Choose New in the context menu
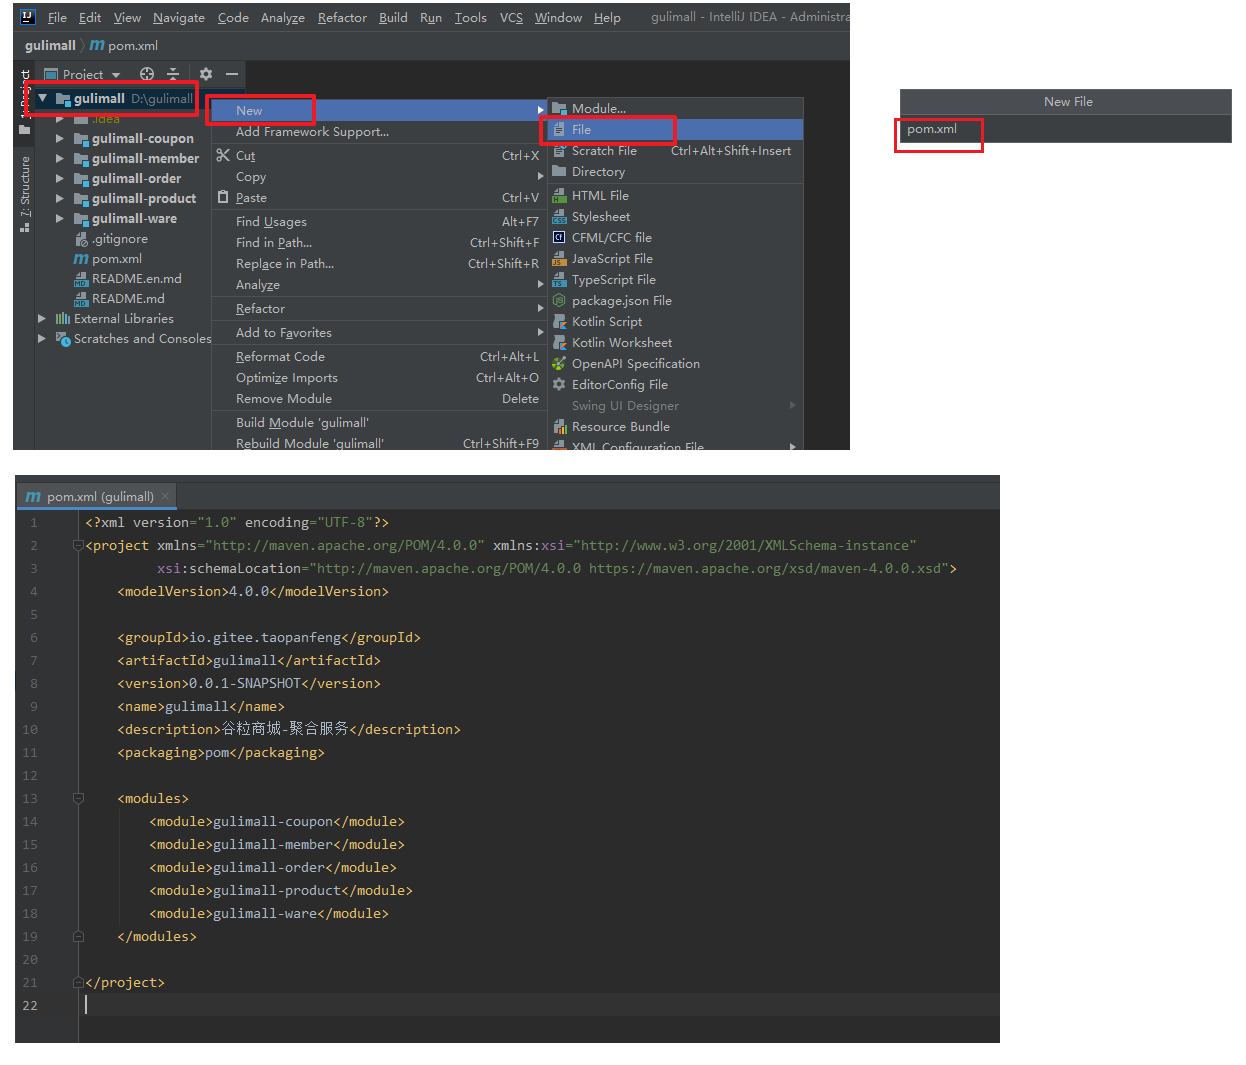This screenshot has width=1246, height=1065. [x=380, y=110]
